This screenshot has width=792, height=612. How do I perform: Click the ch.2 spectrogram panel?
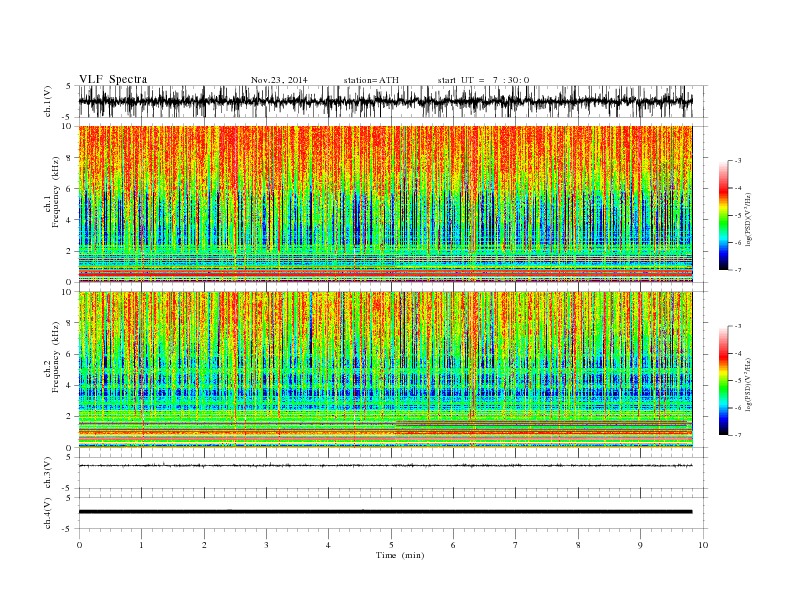tap(385, 370)
